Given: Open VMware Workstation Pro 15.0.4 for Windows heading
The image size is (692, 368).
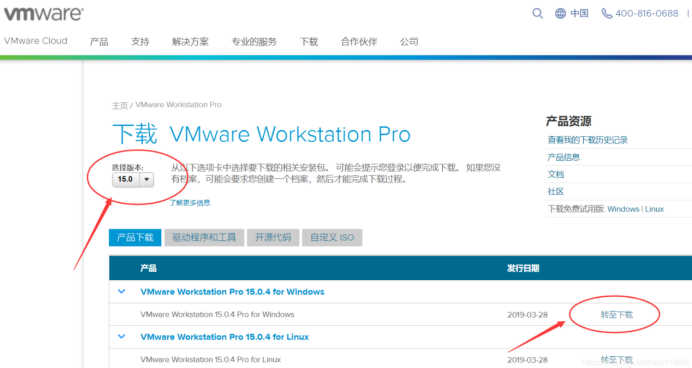Looking at the screenshot, I should (232, 292).
